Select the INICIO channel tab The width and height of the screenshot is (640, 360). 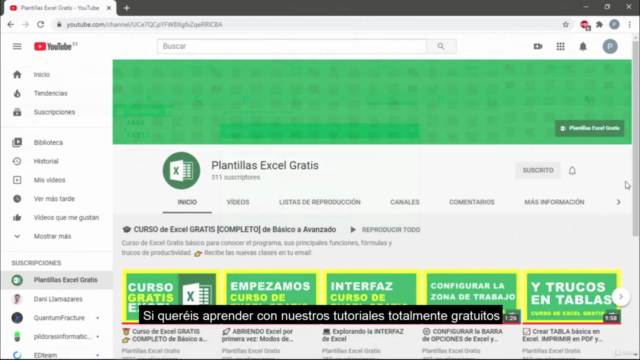[x=187, y=202]
